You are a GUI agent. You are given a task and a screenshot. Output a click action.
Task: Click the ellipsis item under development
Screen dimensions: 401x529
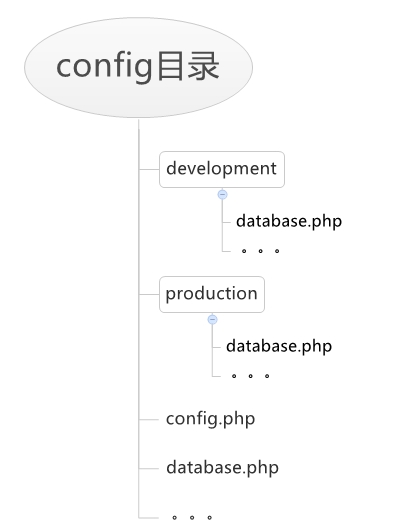click(x=260, y=251)
